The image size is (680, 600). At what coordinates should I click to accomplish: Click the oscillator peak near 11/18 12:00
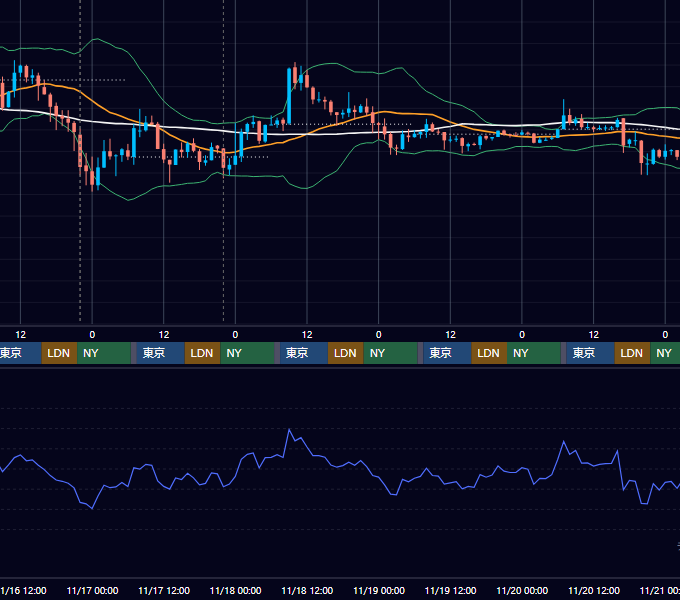point(289,430)
